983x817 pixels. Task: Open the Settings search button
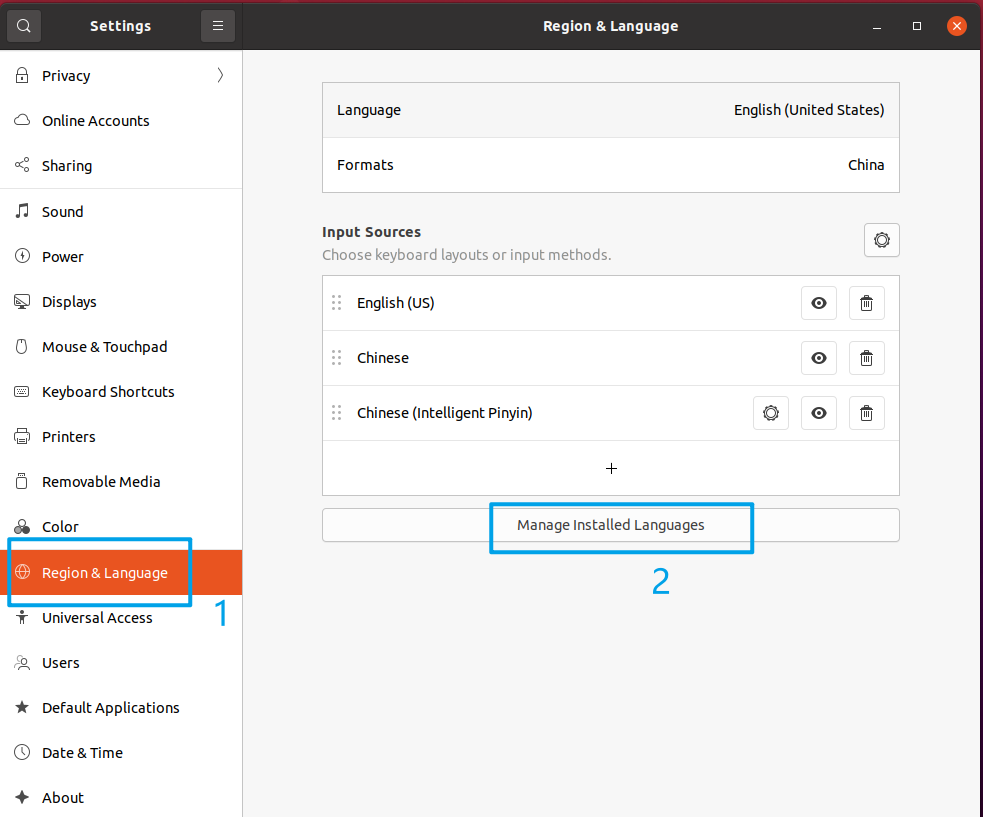[24, 26]
